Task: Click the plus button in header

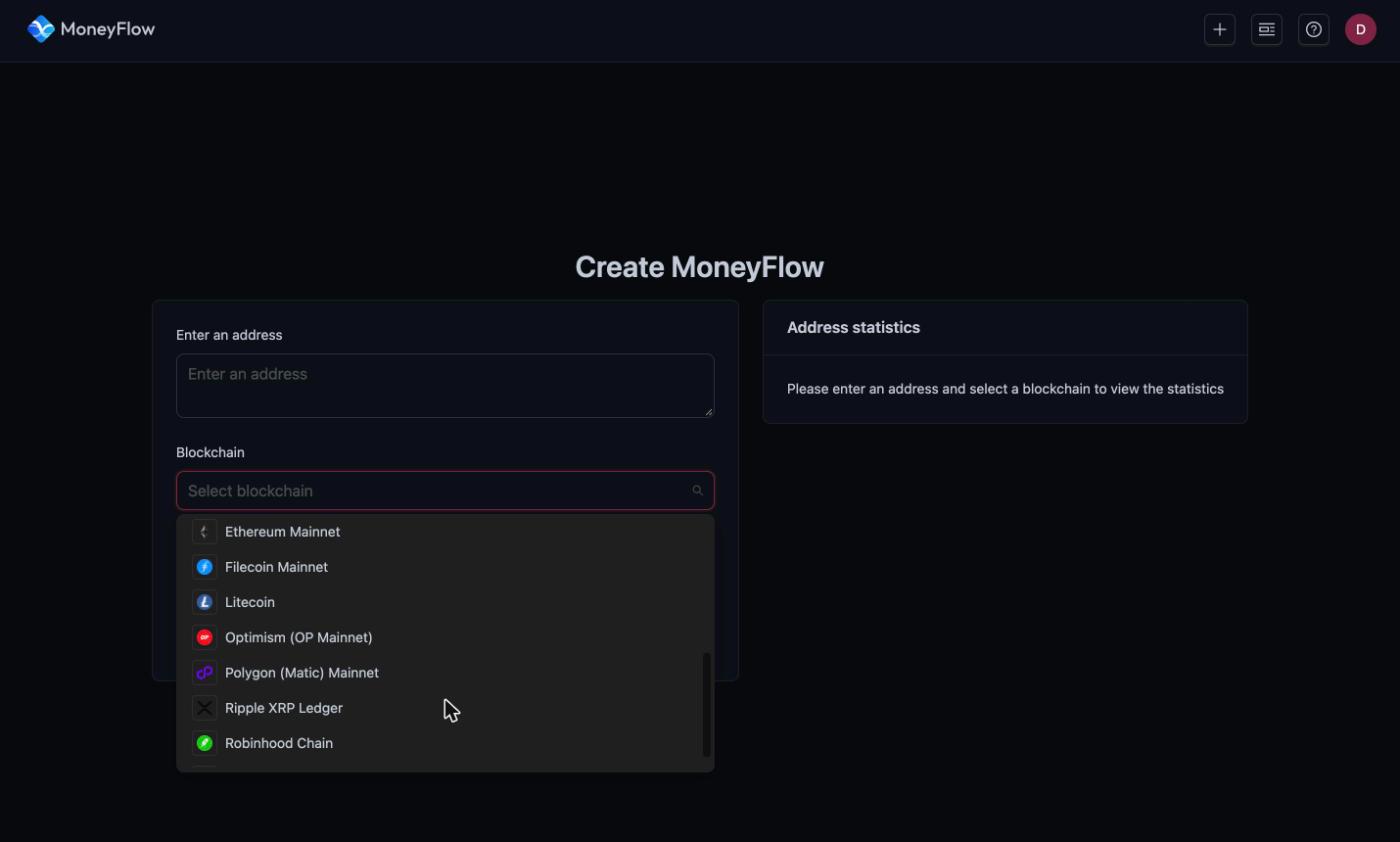Action: point(1219,29)
